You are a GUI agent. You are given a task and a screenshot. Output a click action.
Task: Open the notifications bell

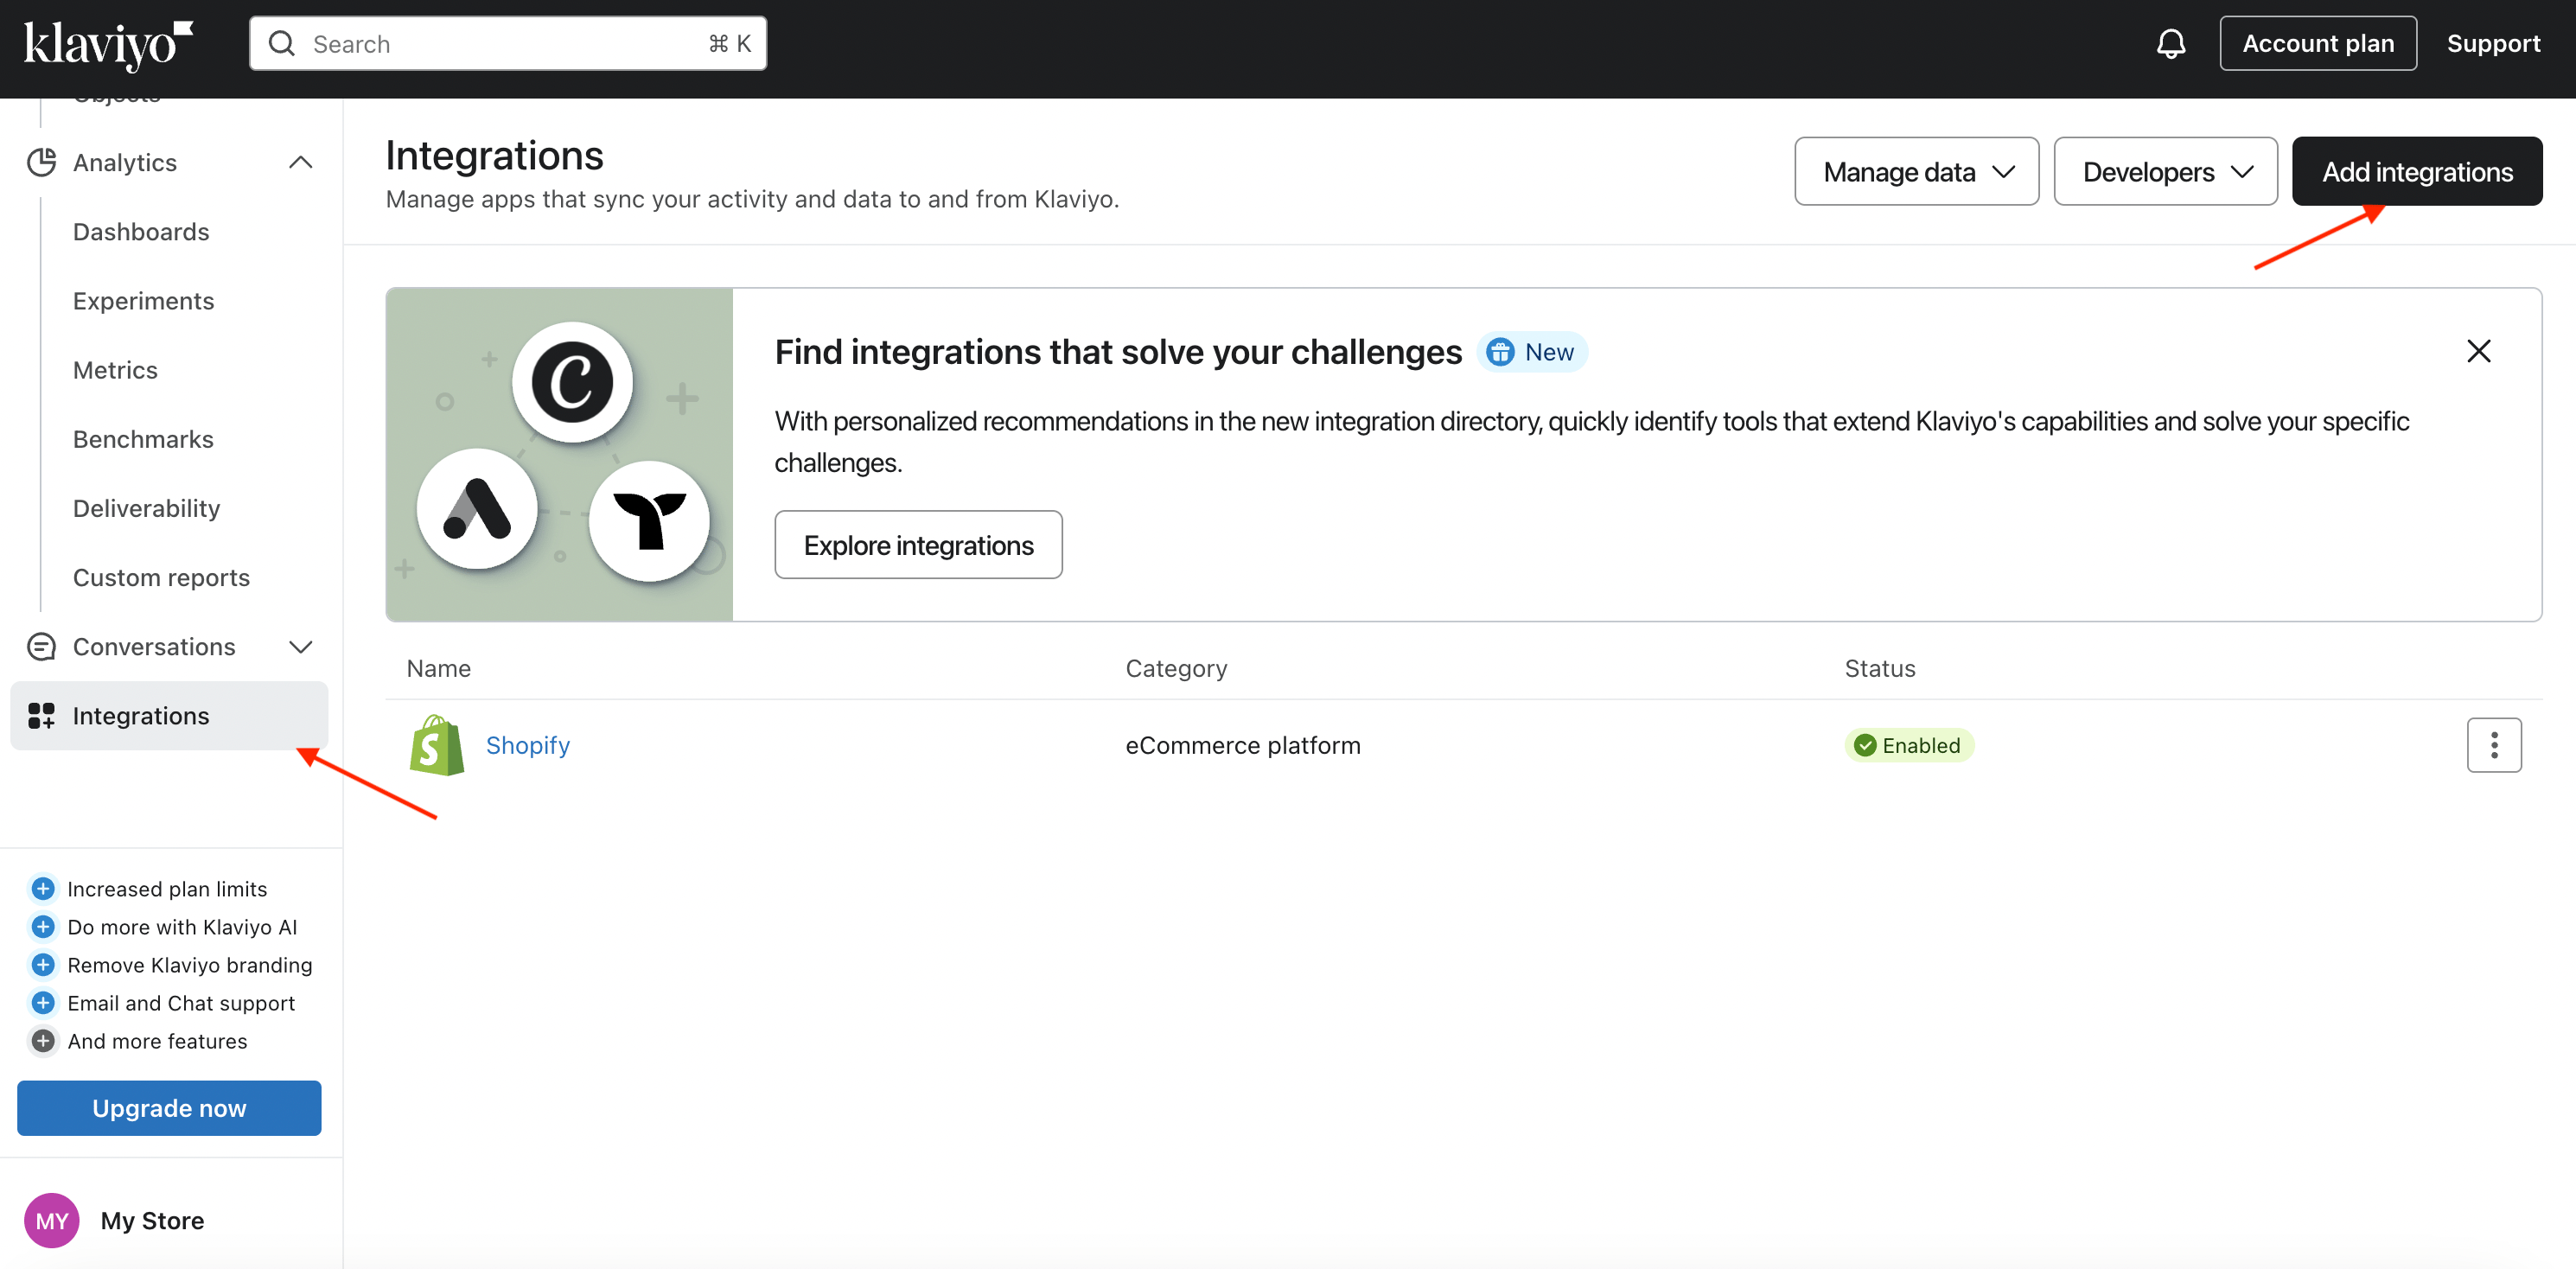[2170, 44]
